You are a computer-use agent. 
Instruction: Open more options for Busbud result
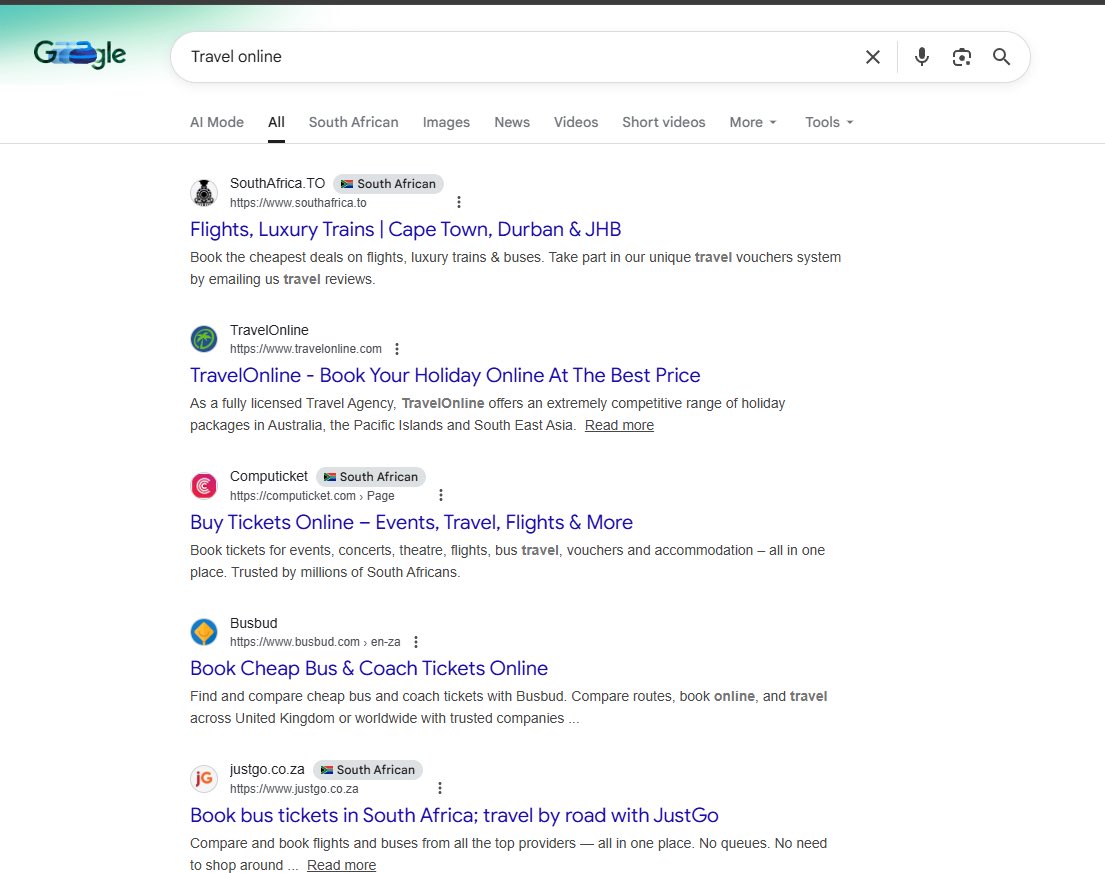tap(416, 642)
